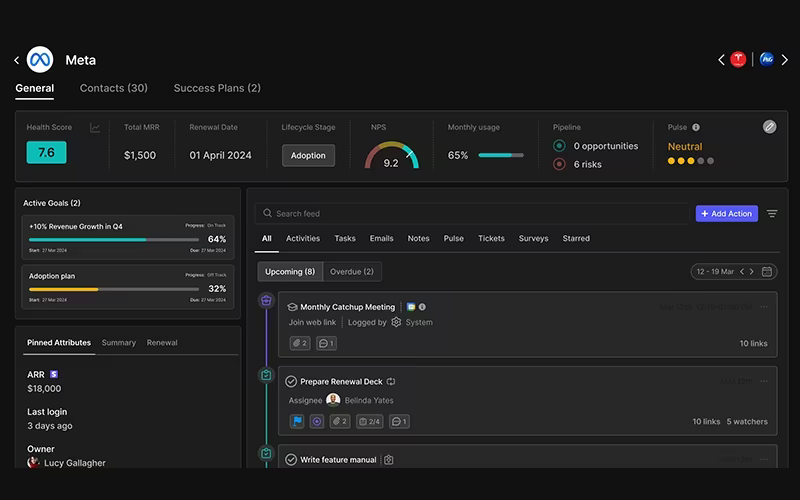Select the Tickets feed tab

tap(491, 238)
